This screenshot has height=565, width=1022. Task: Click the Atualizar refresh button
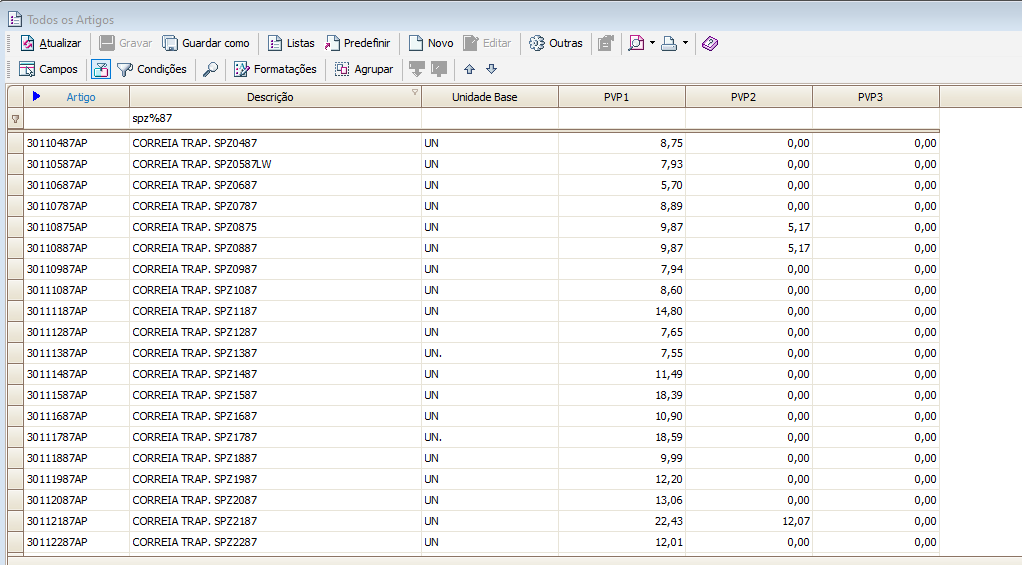click(51, 43)
